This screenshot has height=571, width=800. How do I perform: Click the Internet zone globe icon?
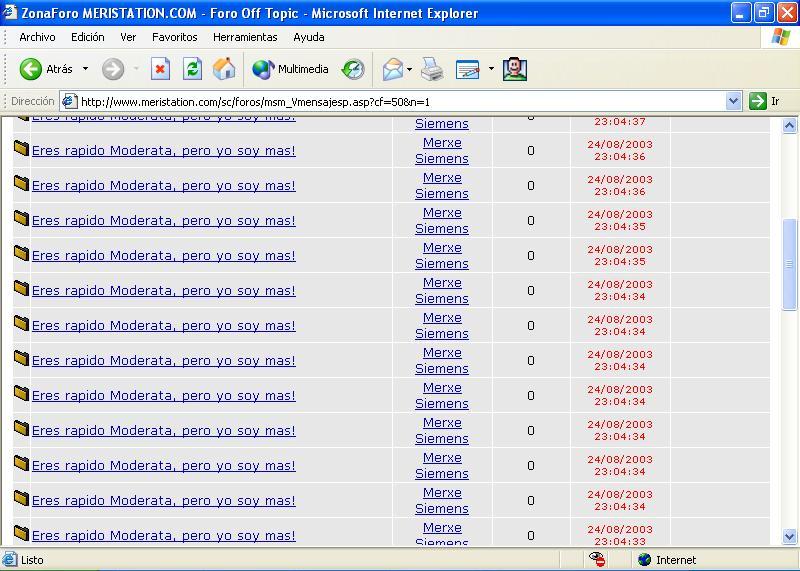point(644,560)
